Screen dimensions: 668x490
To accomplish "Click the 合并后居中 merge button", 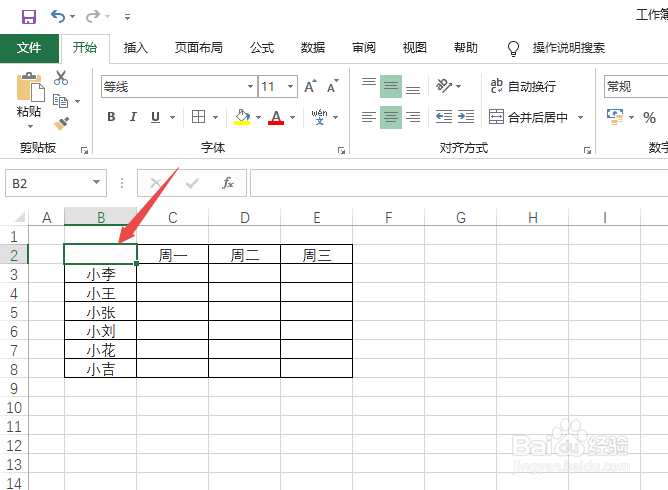I will (528, 117).
